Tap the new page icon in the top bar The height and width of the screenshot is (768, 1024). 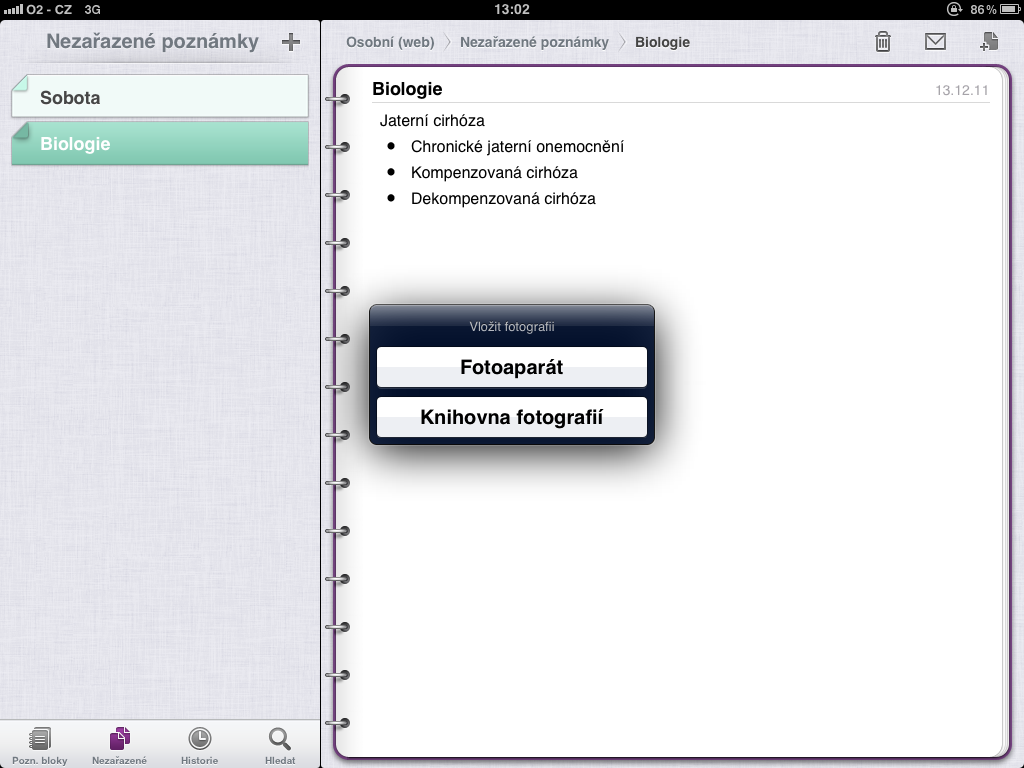click(x=989, y=41)
